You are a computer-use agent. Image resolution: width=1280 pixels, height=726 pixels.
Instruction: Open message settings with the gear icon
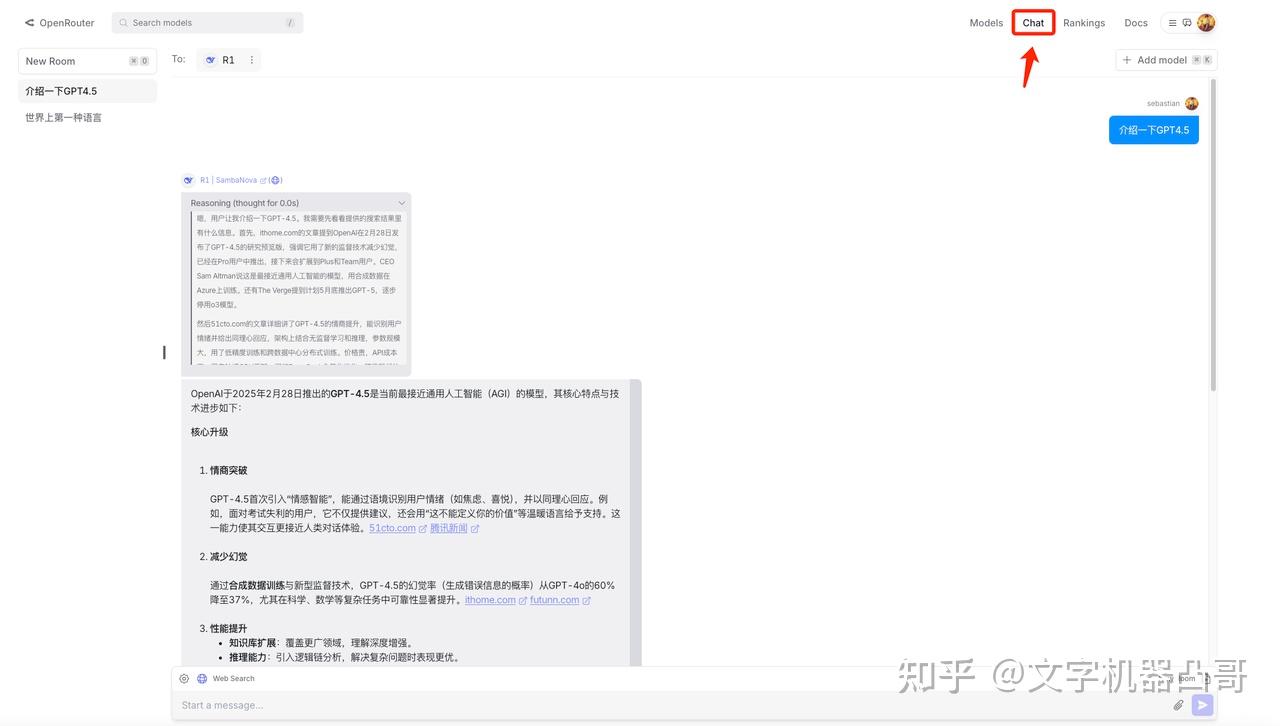coord(183,677)
